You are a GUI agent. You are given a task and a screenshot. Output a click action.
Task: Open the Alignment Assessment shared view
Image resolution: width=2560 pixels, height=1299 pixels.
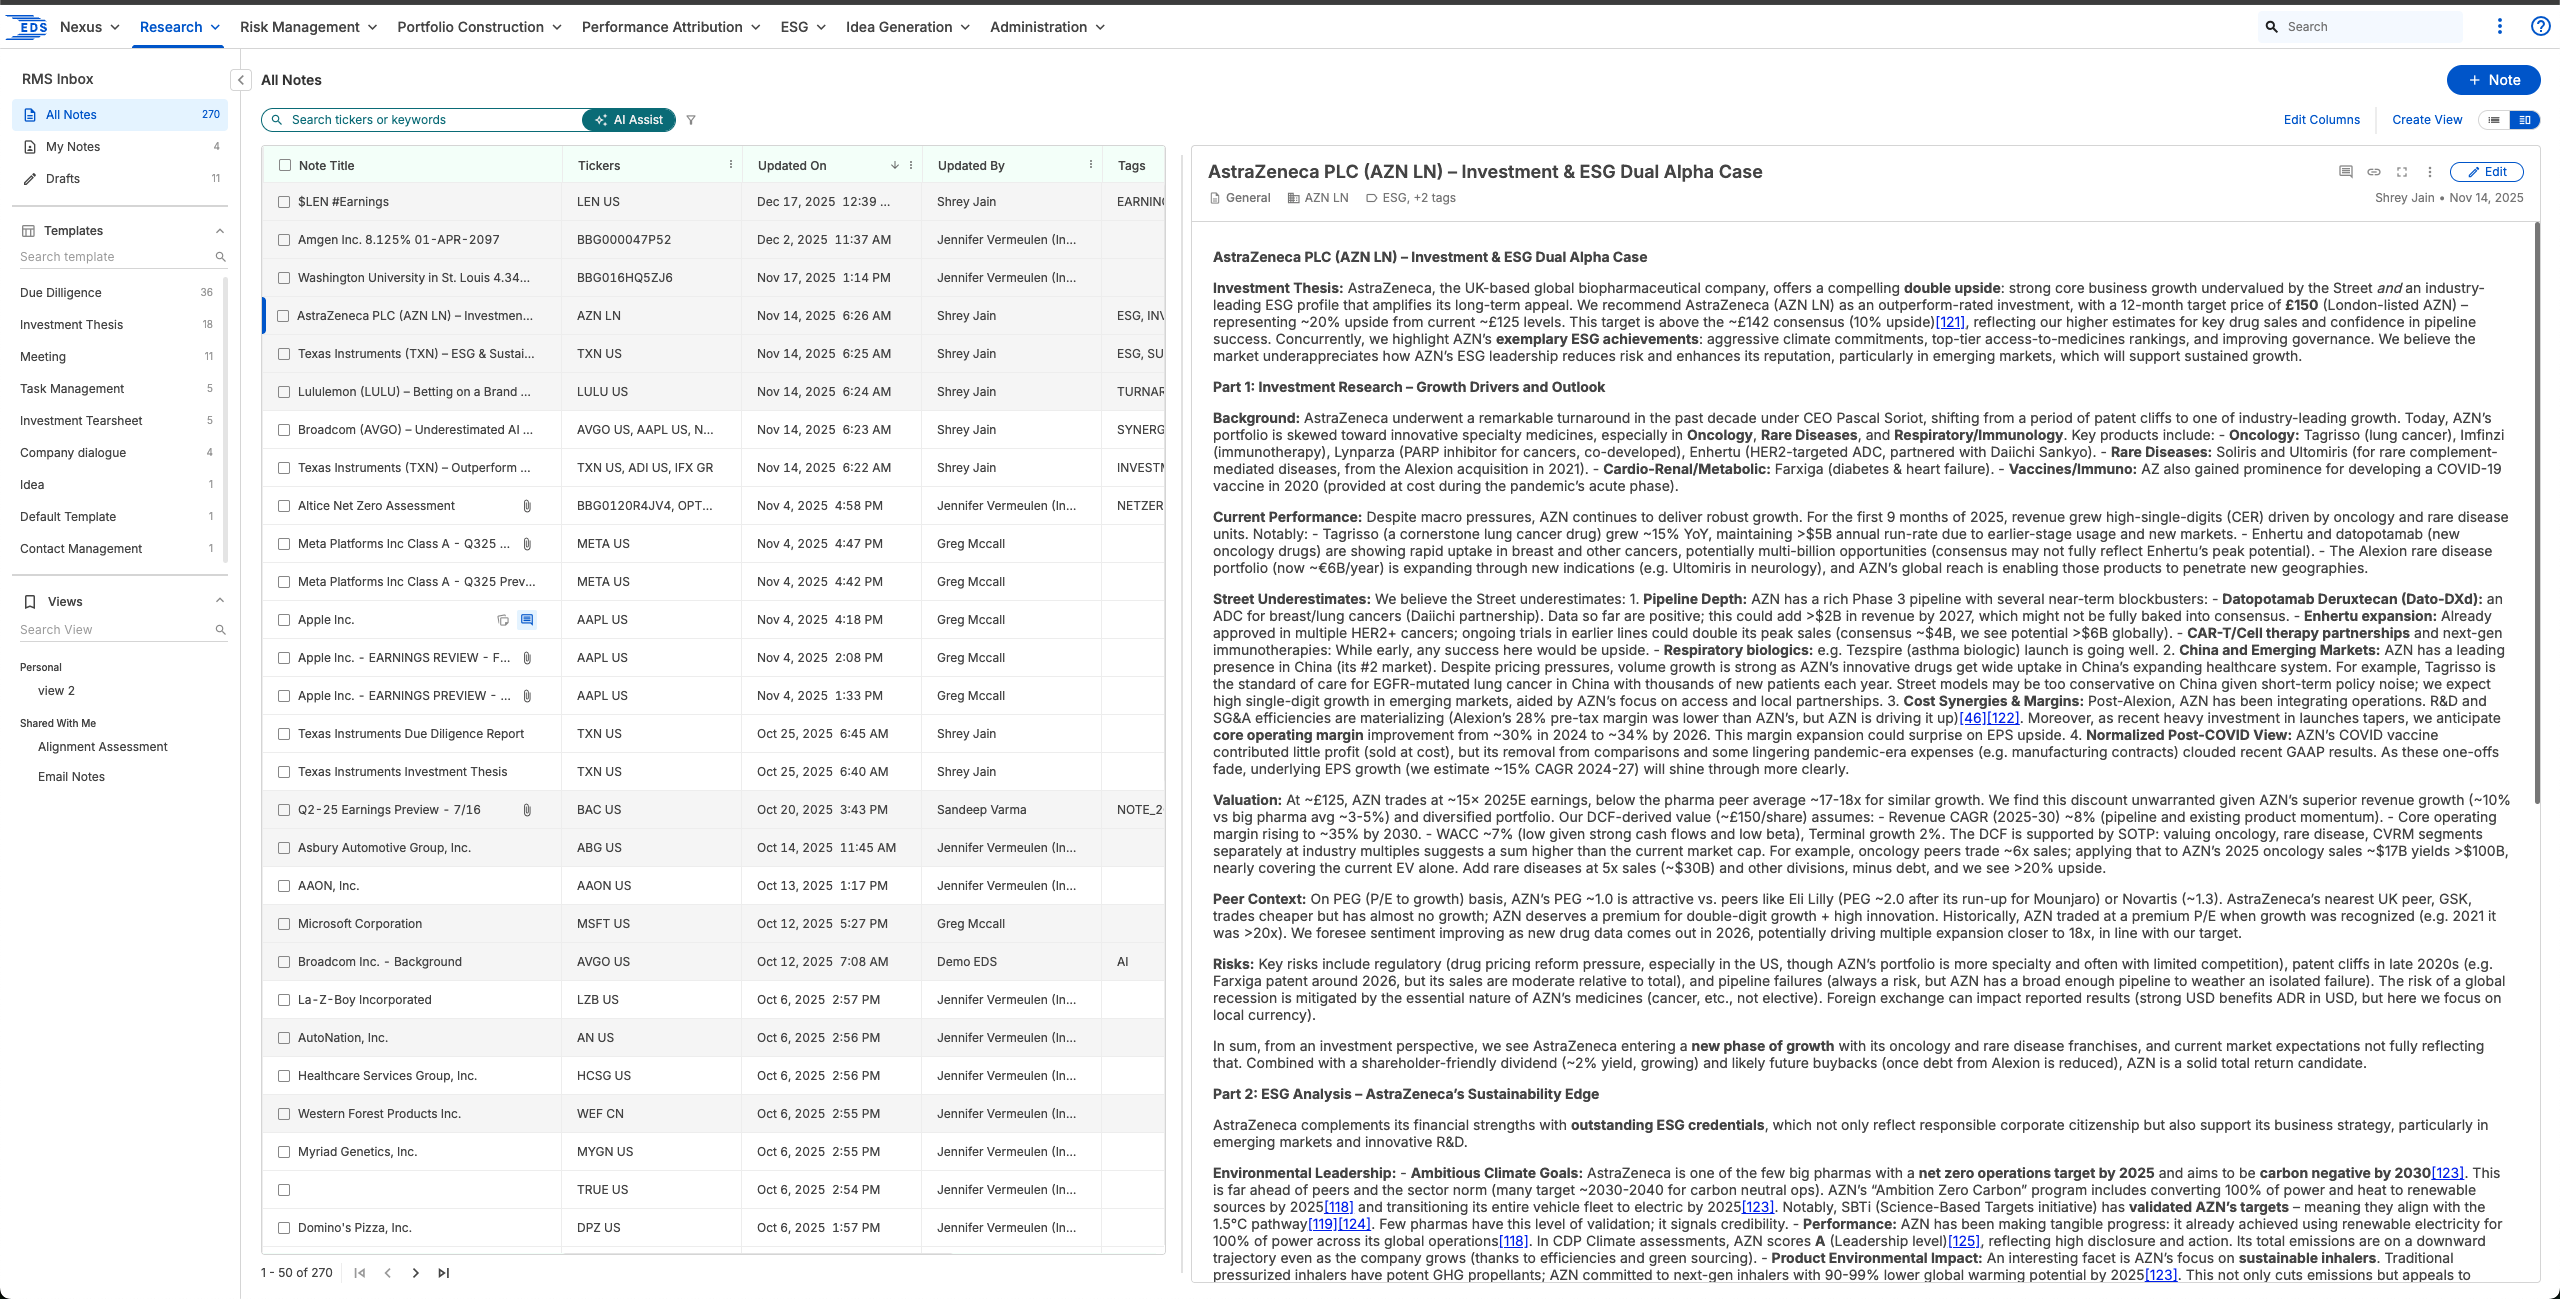[103, 747]
